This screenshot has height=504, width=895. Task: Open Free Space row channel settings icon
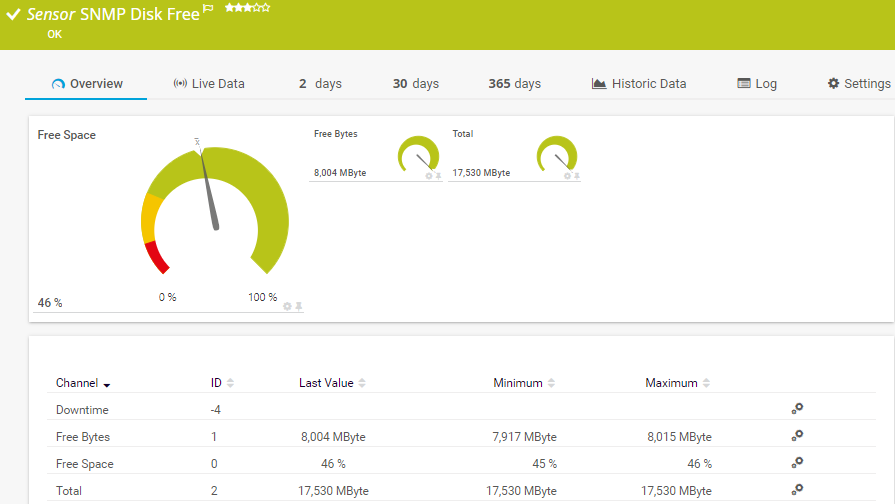point(797,462)
